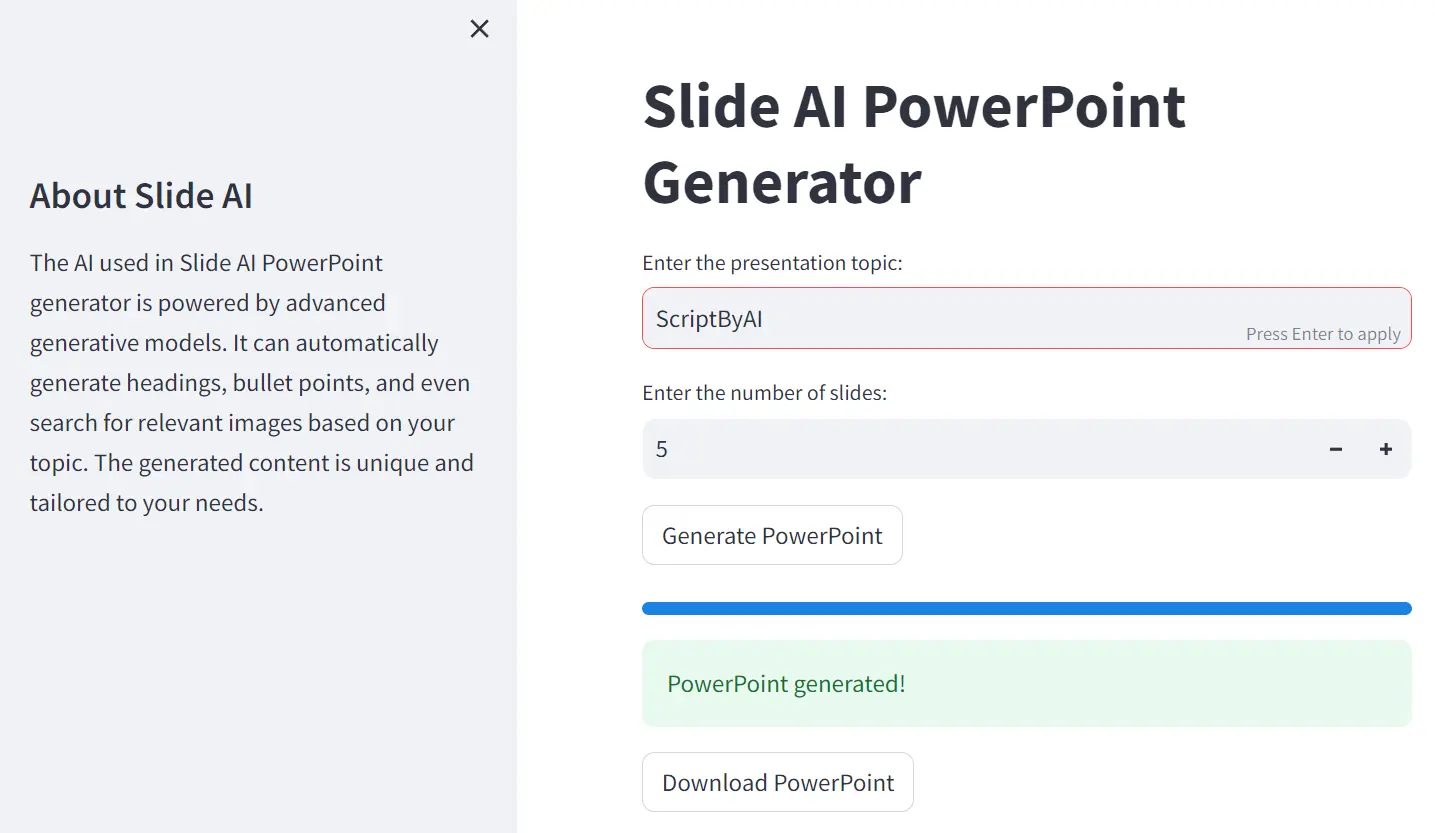Click the Slide AI PowerPoint Generator heading
This screenshot has width=1435, height=833.
click(914, 143)
